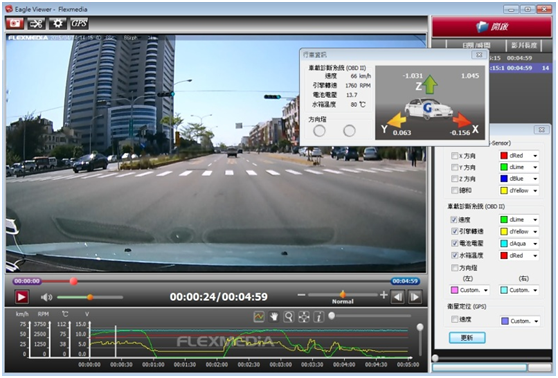This screenshot has width=558, height=378.
Task: Enable the X 方向 checkbox
Action: 454,156
